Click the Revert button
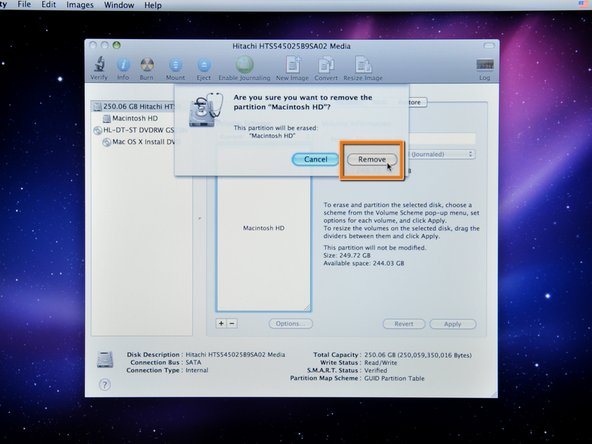The height and width of the screenshot is (444, 592). click(404, 324)
